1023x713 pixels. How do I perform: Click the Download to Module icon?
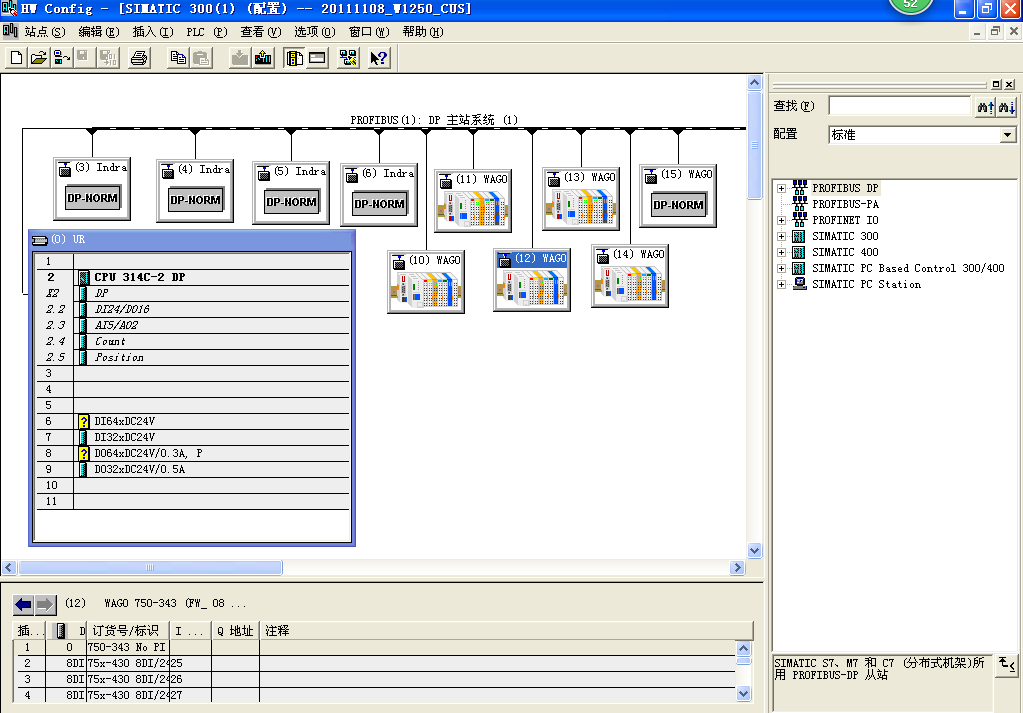pos(240,58)
